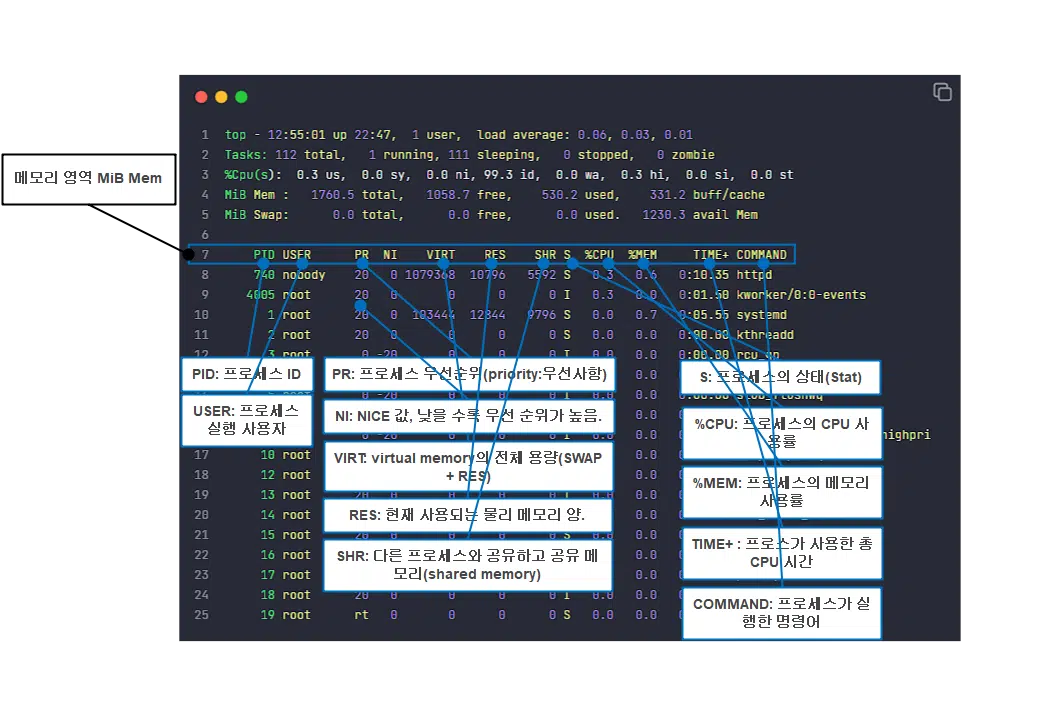Copy the code block with the copy icon
This screenshot has width=1047, height=718.
point(942,92)
